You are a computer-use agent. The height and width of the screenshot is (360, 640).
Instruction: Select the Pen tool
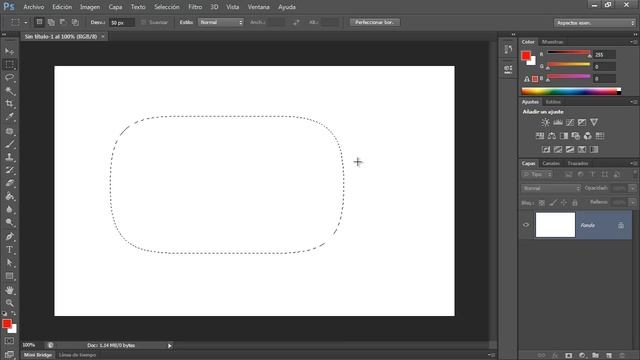coord(9,236)
